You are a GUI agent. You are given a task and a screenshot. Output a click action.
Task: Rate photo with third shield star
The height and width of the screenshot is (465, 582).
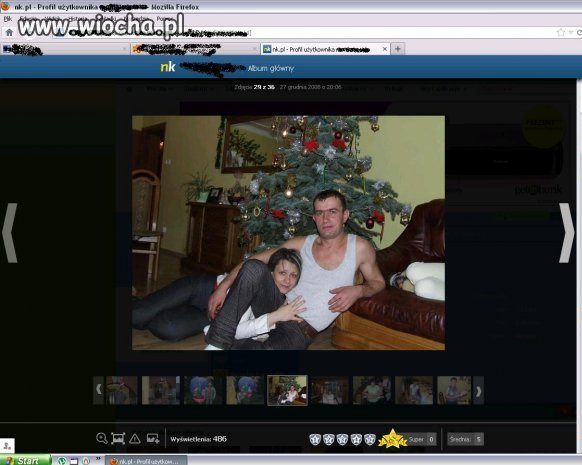(342, 439)
